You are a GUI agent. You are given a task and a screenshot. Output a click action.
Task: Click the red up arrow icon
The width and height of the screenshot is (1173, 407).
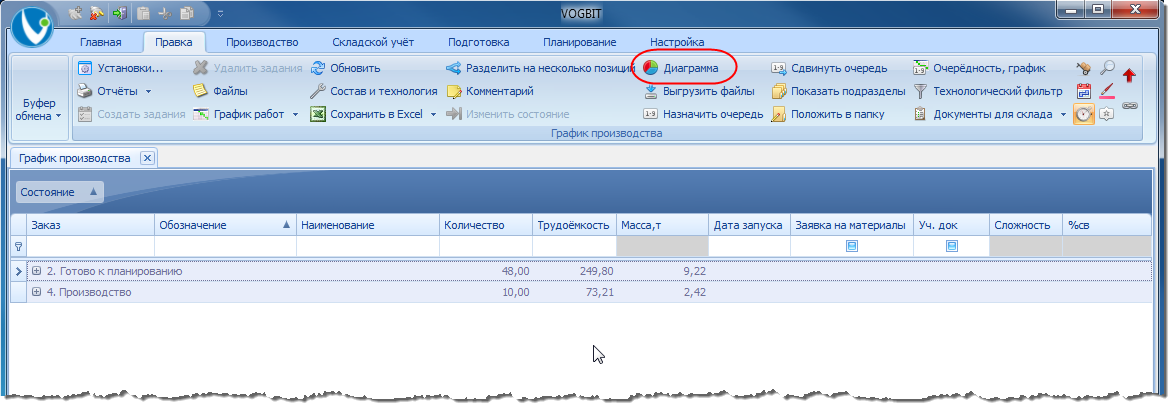click(x=1130, y=74)
